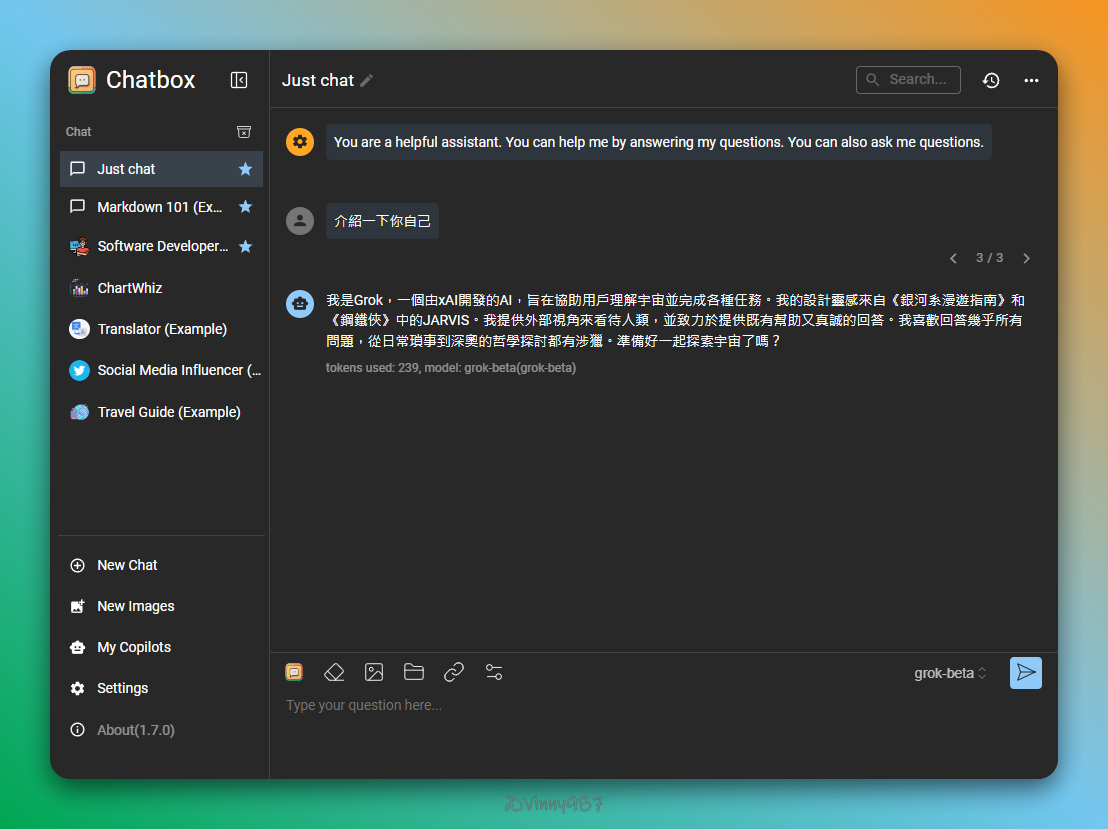Image resolution: width=1108 pixels, height=829 pixels.
Task: Open the chat history clock icon
Action: [990, 80]
